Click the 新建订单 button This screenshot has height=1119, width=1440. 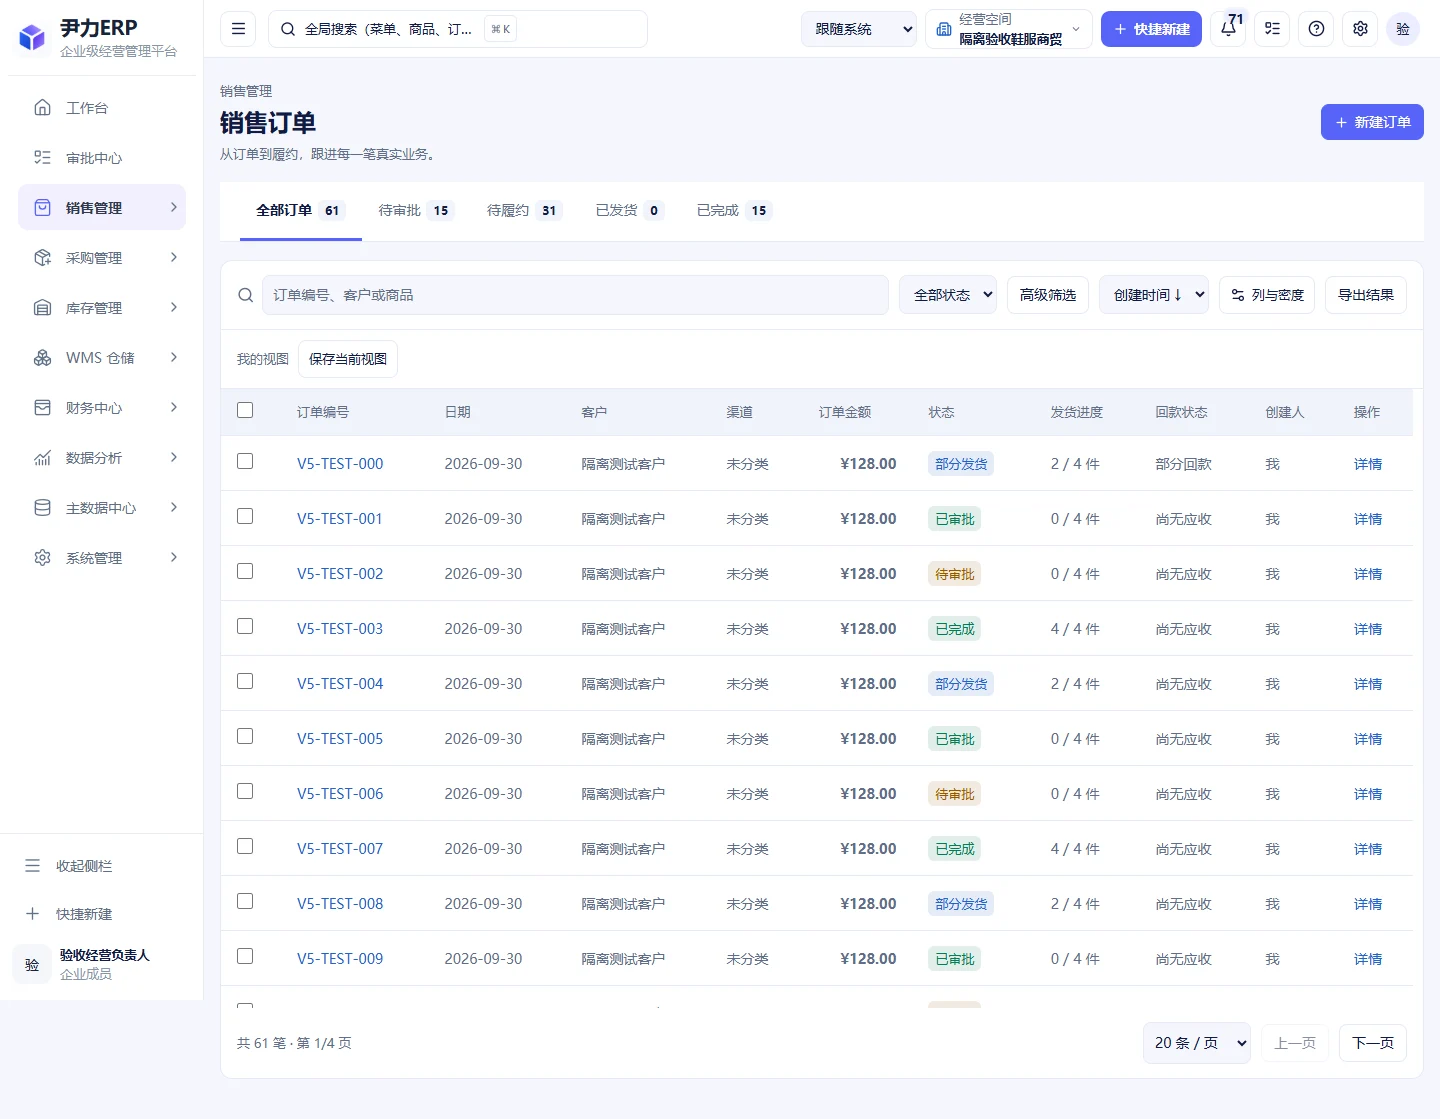coord(1372,122)
